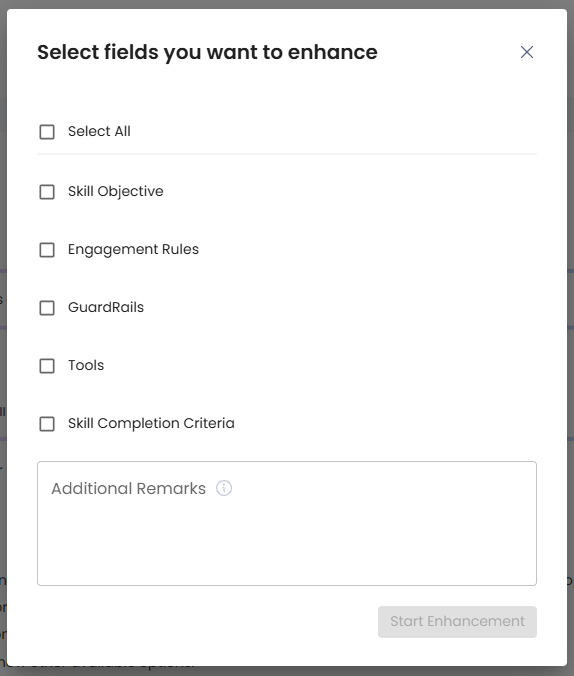Click the 'GuardRails' label text
Viewport: 574px width, 676px height.
(106, 307)
